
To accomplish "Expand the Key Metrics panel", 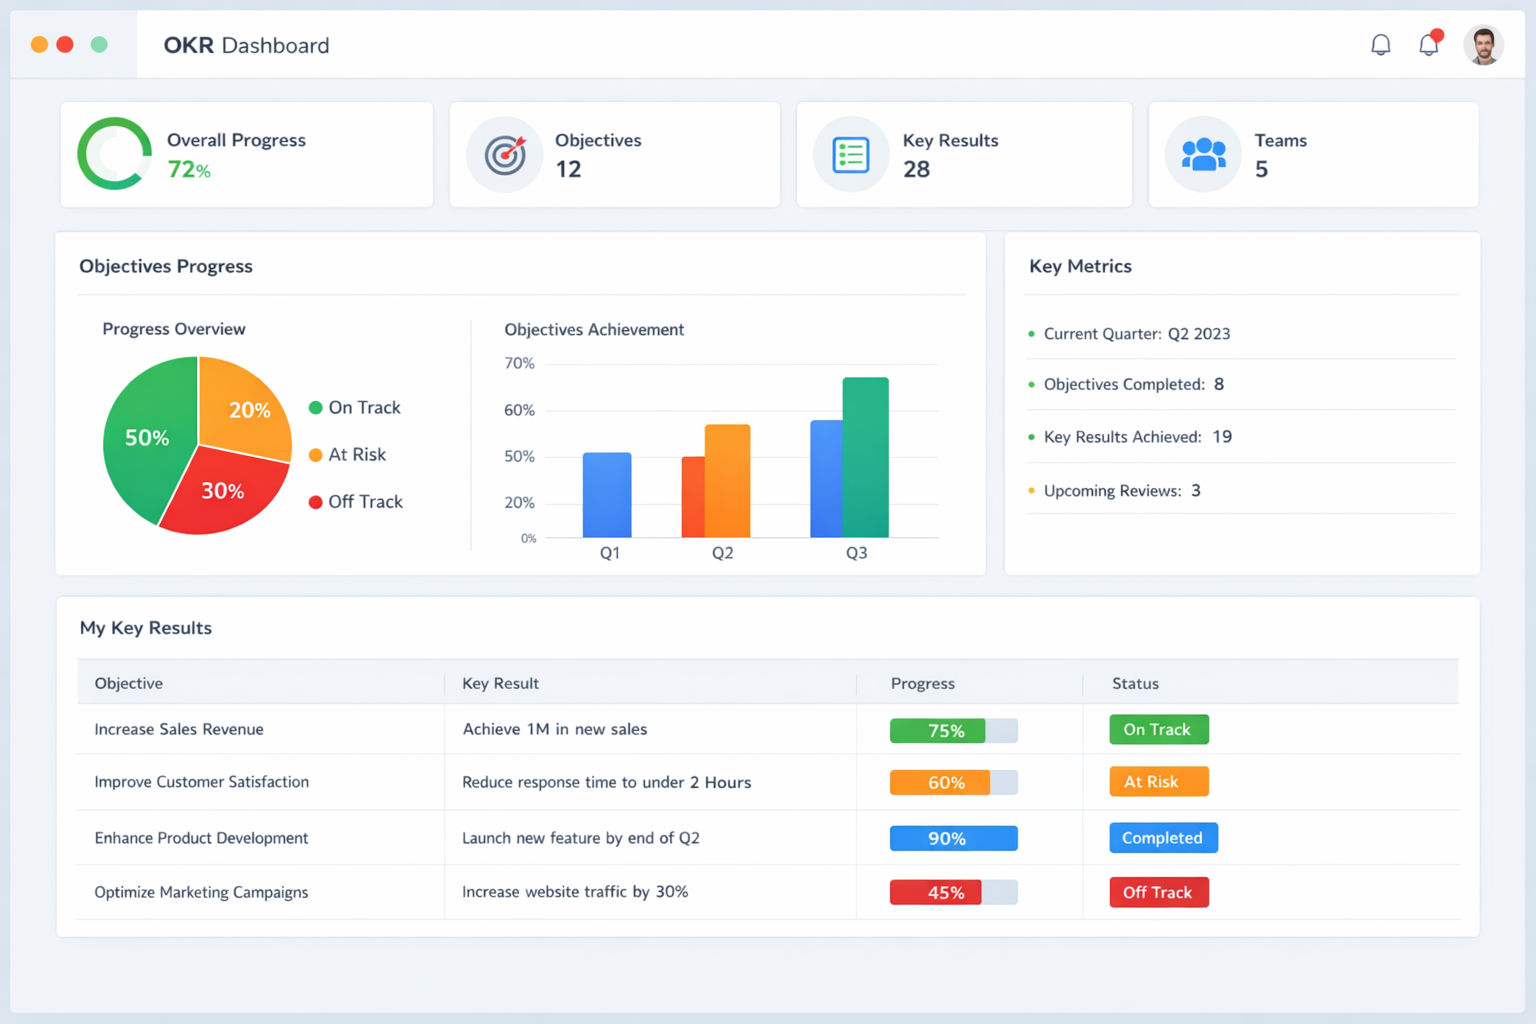I will pyautogui.click(x=1080, y=266).
